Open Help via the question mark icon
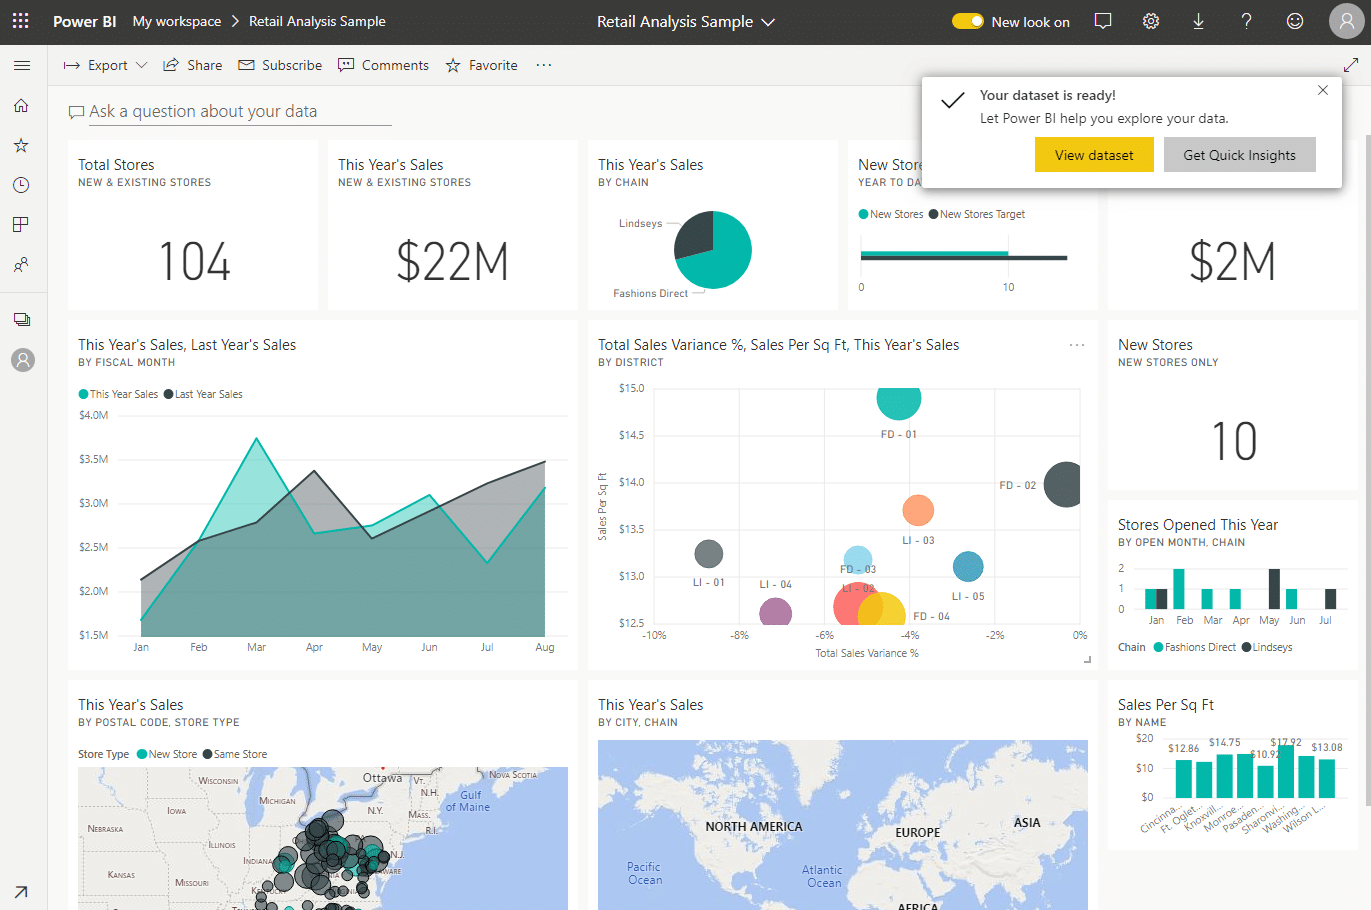 (1246, 21)
